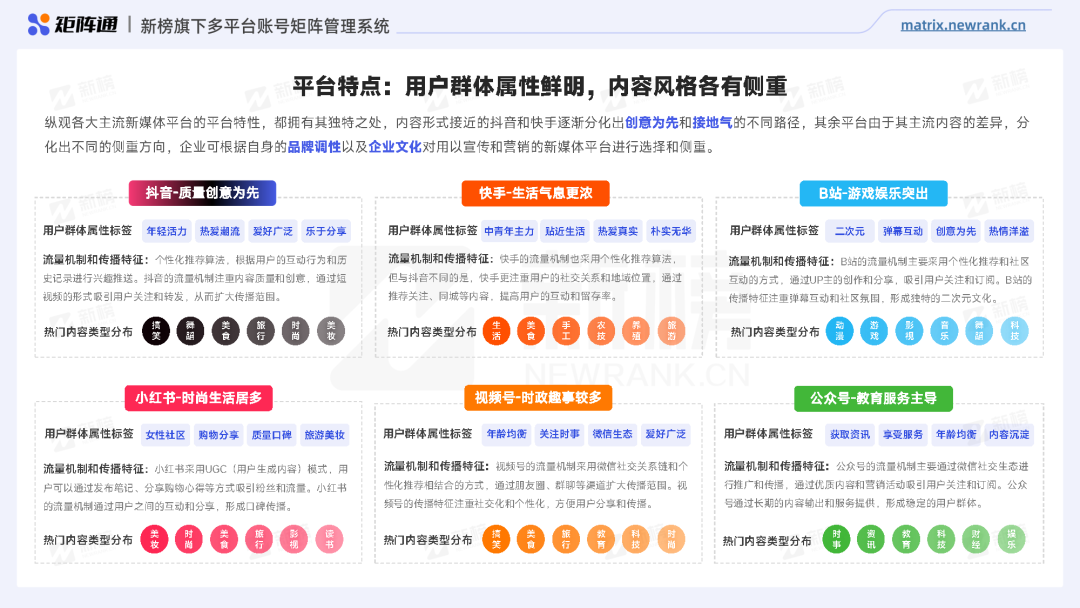Click the 时事 circle in the 公众号 card

[x=836, y=539]
